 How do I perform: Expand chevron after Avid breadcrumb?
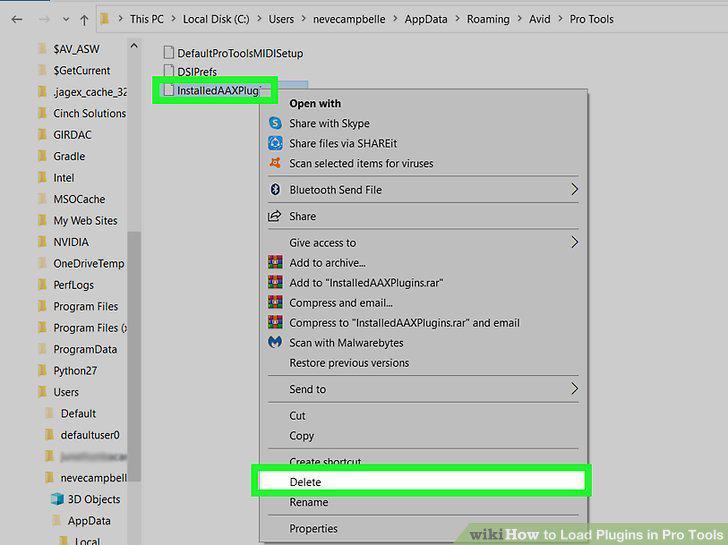click(560, 19)
